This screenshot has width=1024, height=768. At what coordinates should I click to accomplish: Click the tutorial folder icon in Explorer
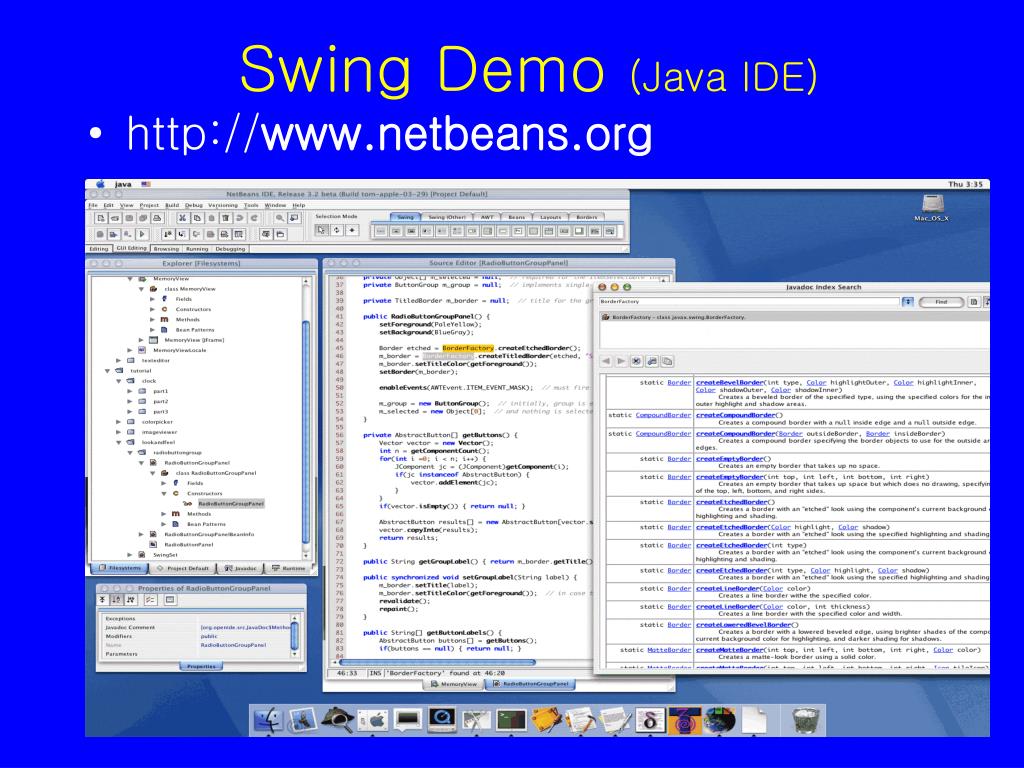click(x=120, y=371)
